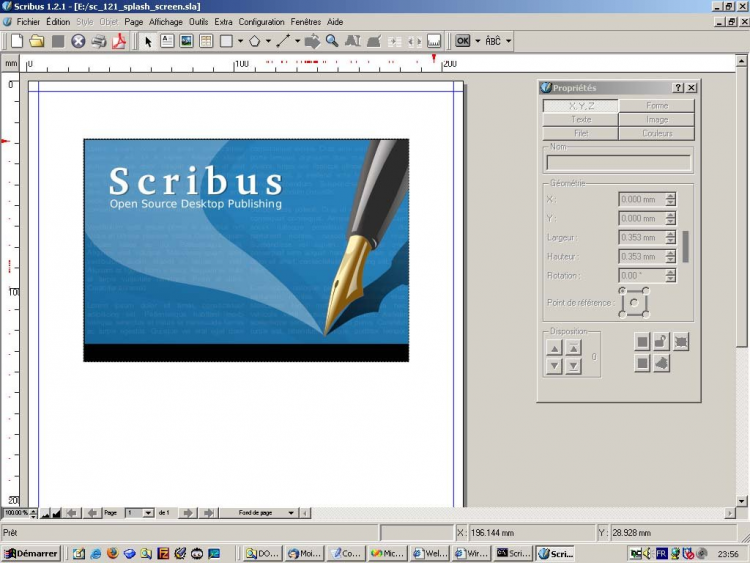Open a document via the folder icon

point(37,41)
